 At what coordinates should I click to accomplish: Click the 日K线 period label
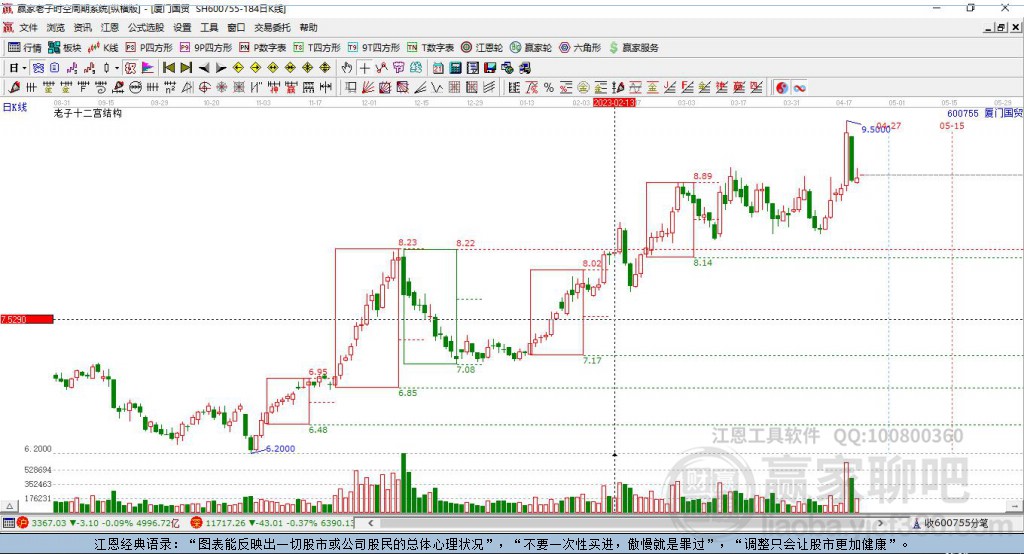click(x=15, y=107)
